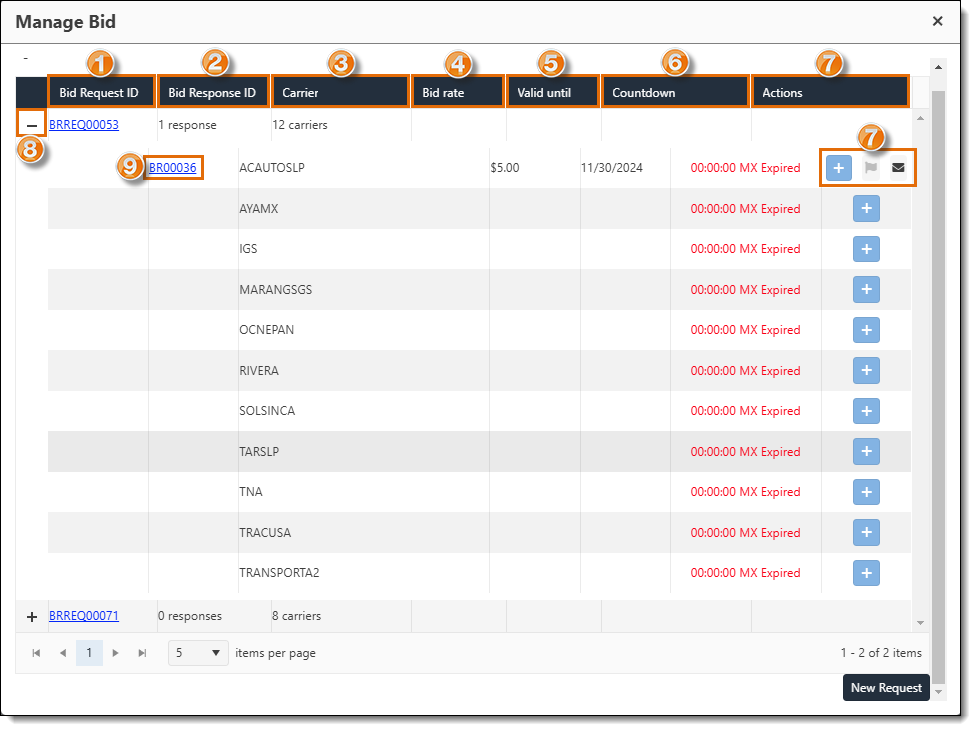Click the Countdown column header
This screenshot has width=976, height=731.
[675, 92]
